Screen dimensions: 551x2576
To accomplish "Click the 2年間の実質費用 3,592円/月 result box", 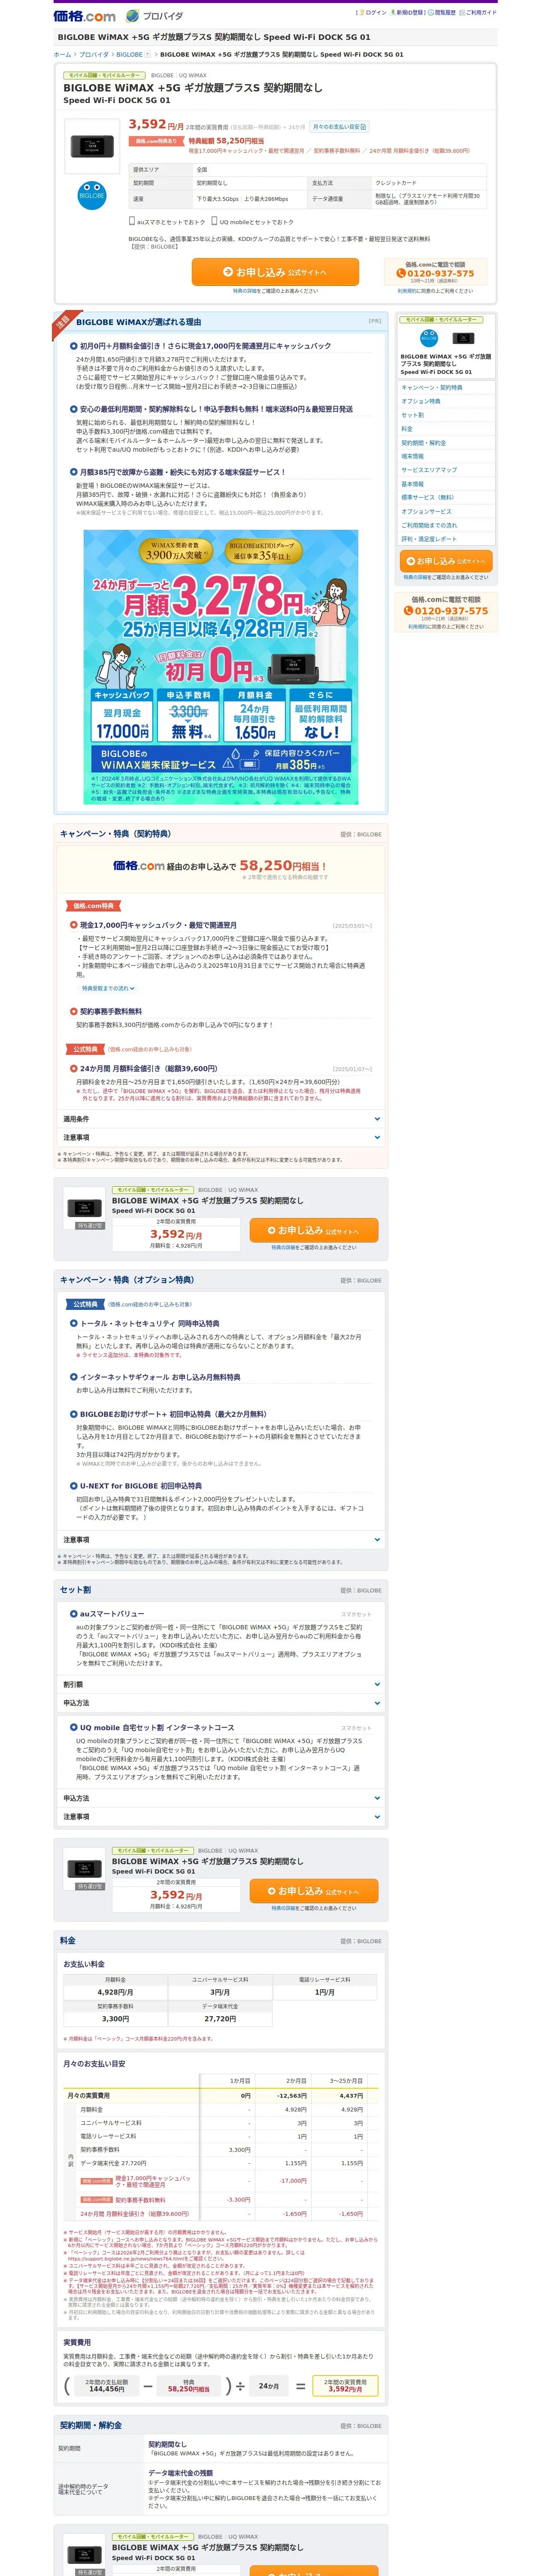I will tap(345, 2386).
